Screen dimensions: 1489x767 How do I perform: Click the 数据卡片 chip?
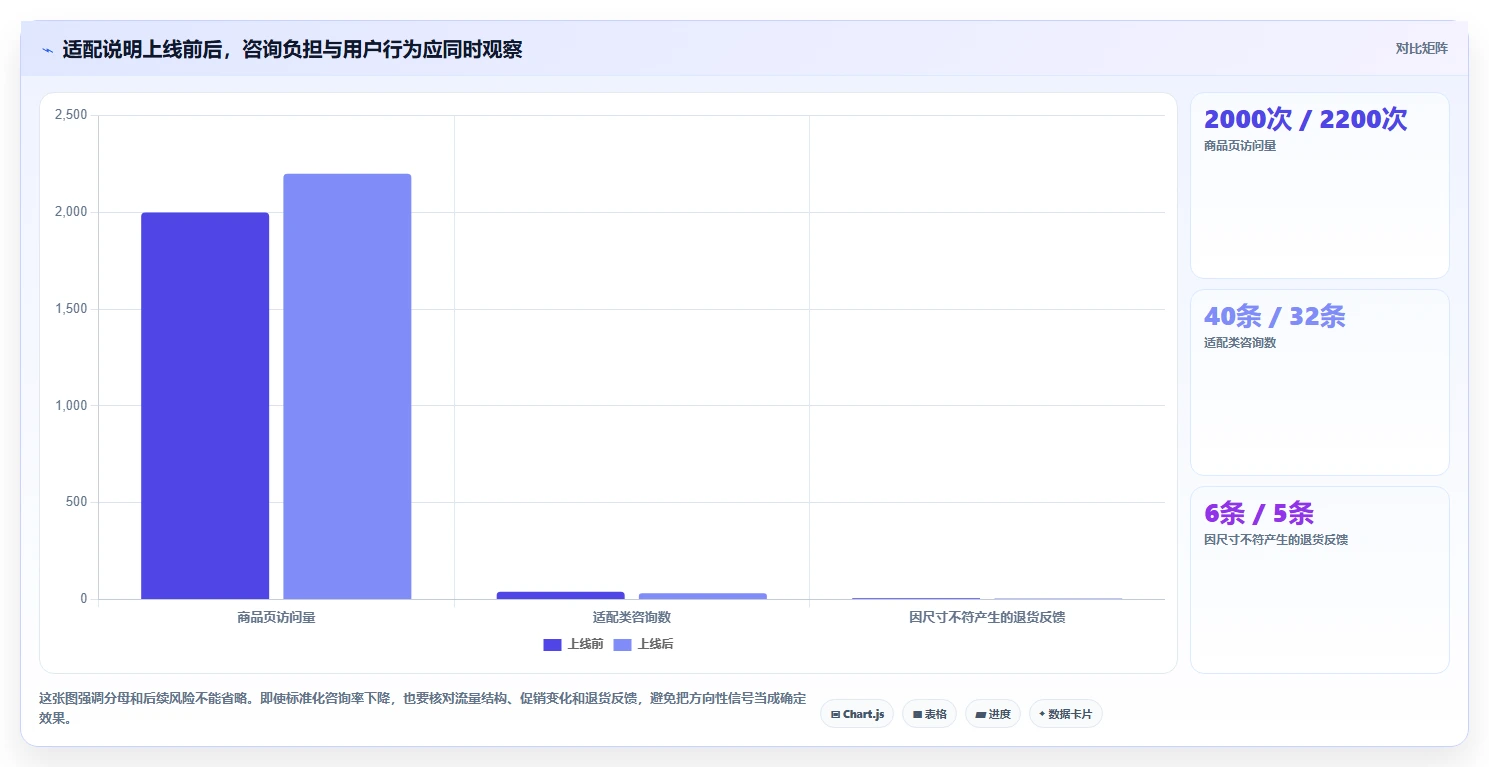pos(1066,714)
